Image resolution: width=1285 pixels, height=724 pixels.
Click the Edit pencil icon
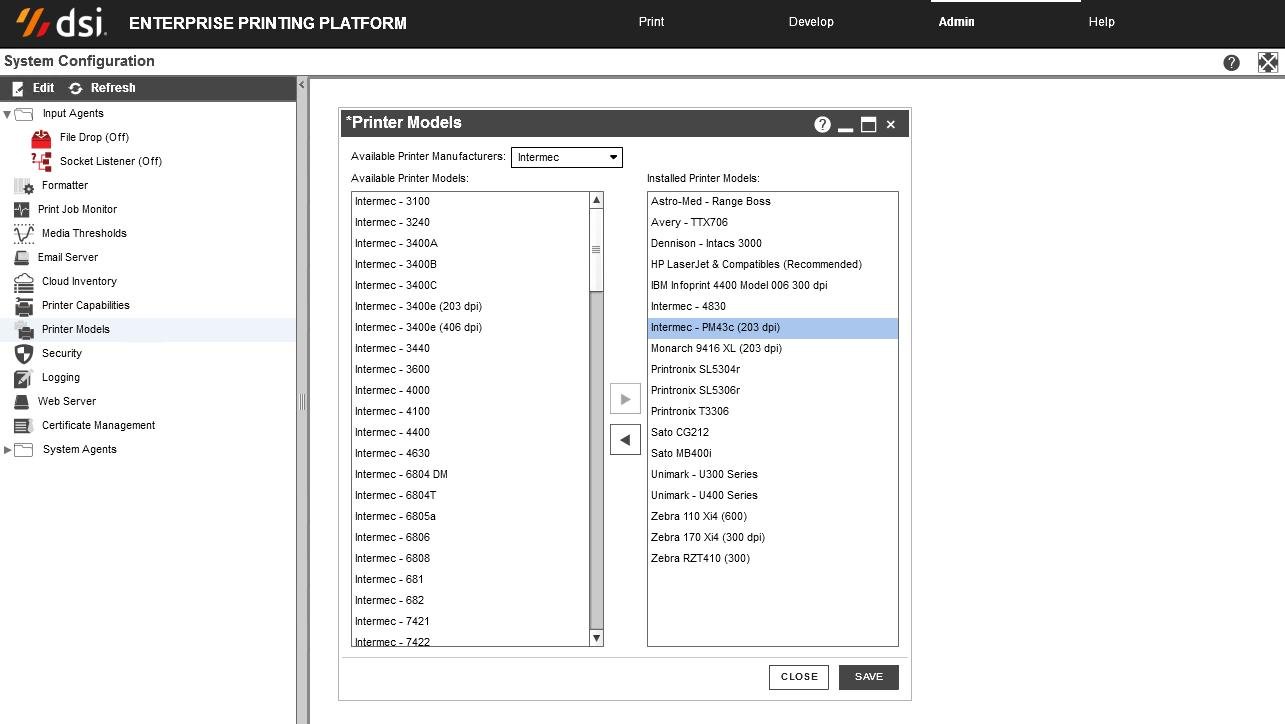pos(17,88)
